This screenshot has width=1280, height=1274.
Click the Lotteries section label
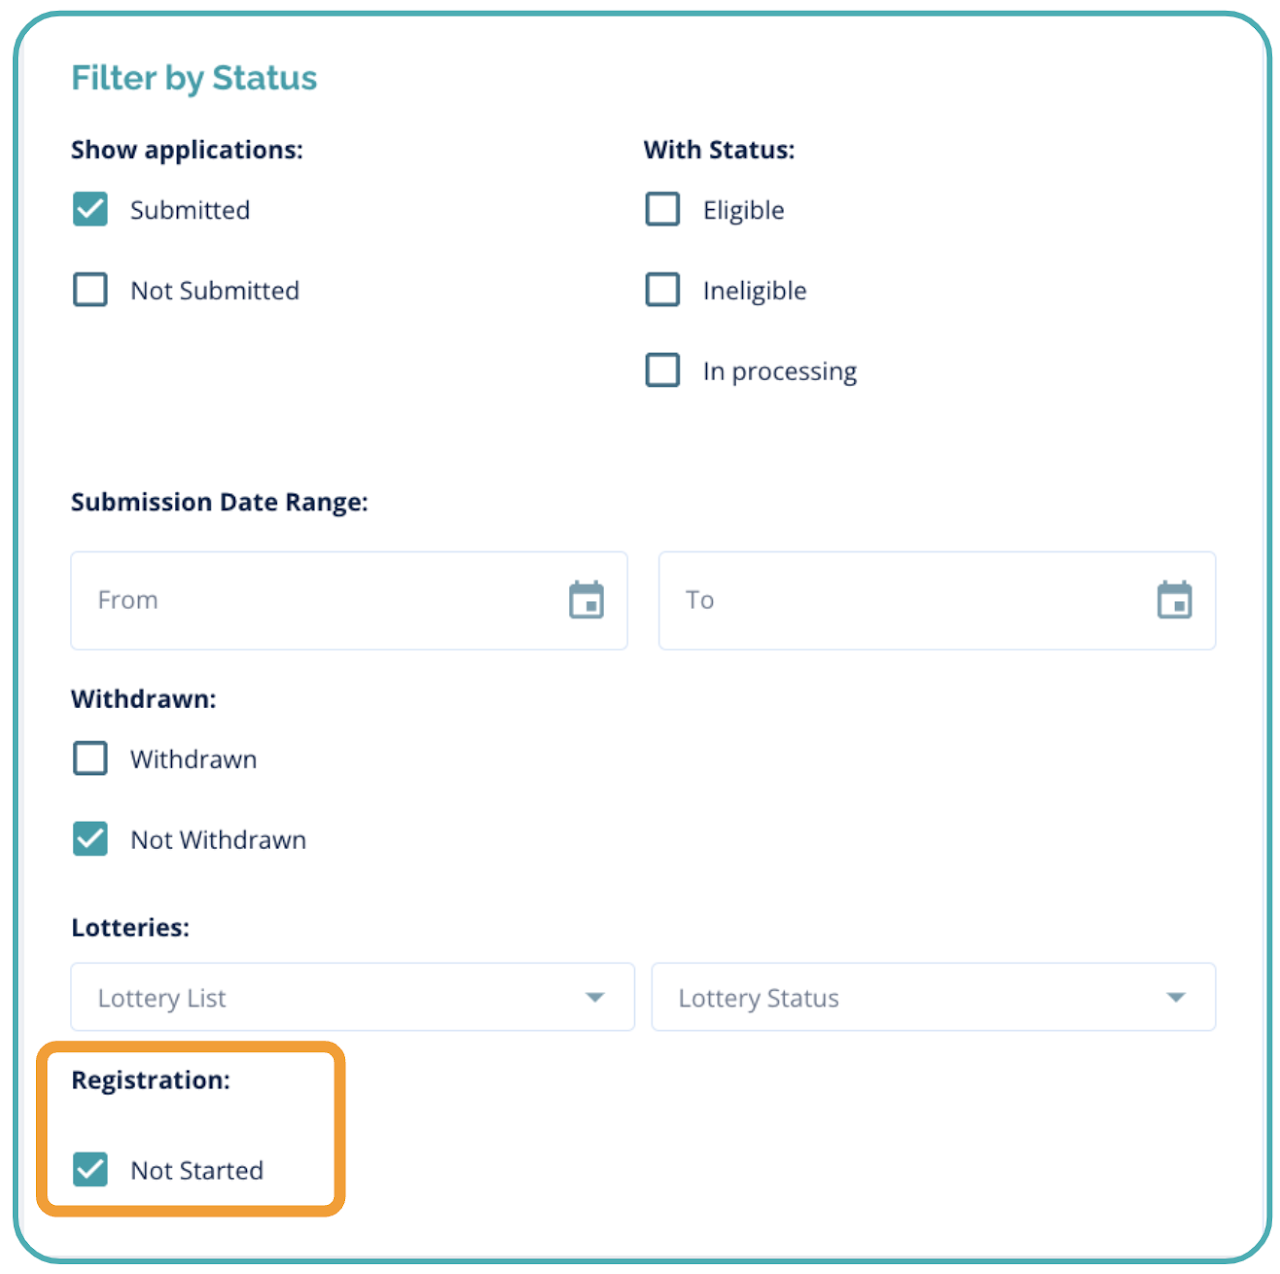[x=130, y=927]
